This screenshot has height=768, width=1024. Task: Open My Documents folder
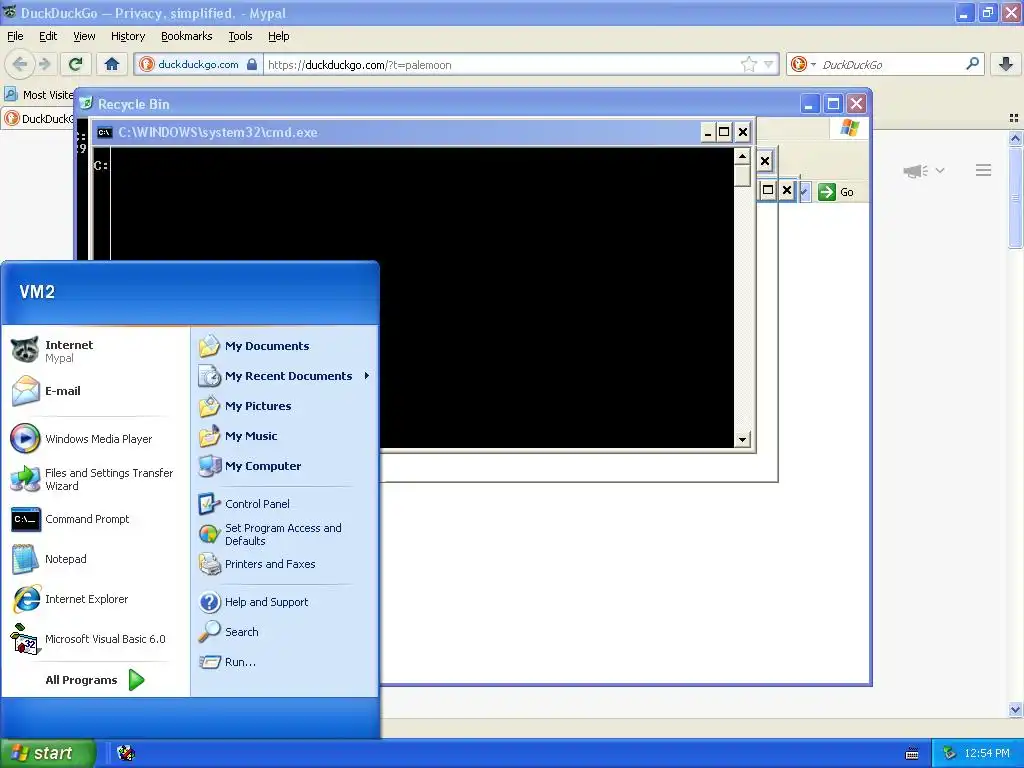click(284, 346)
